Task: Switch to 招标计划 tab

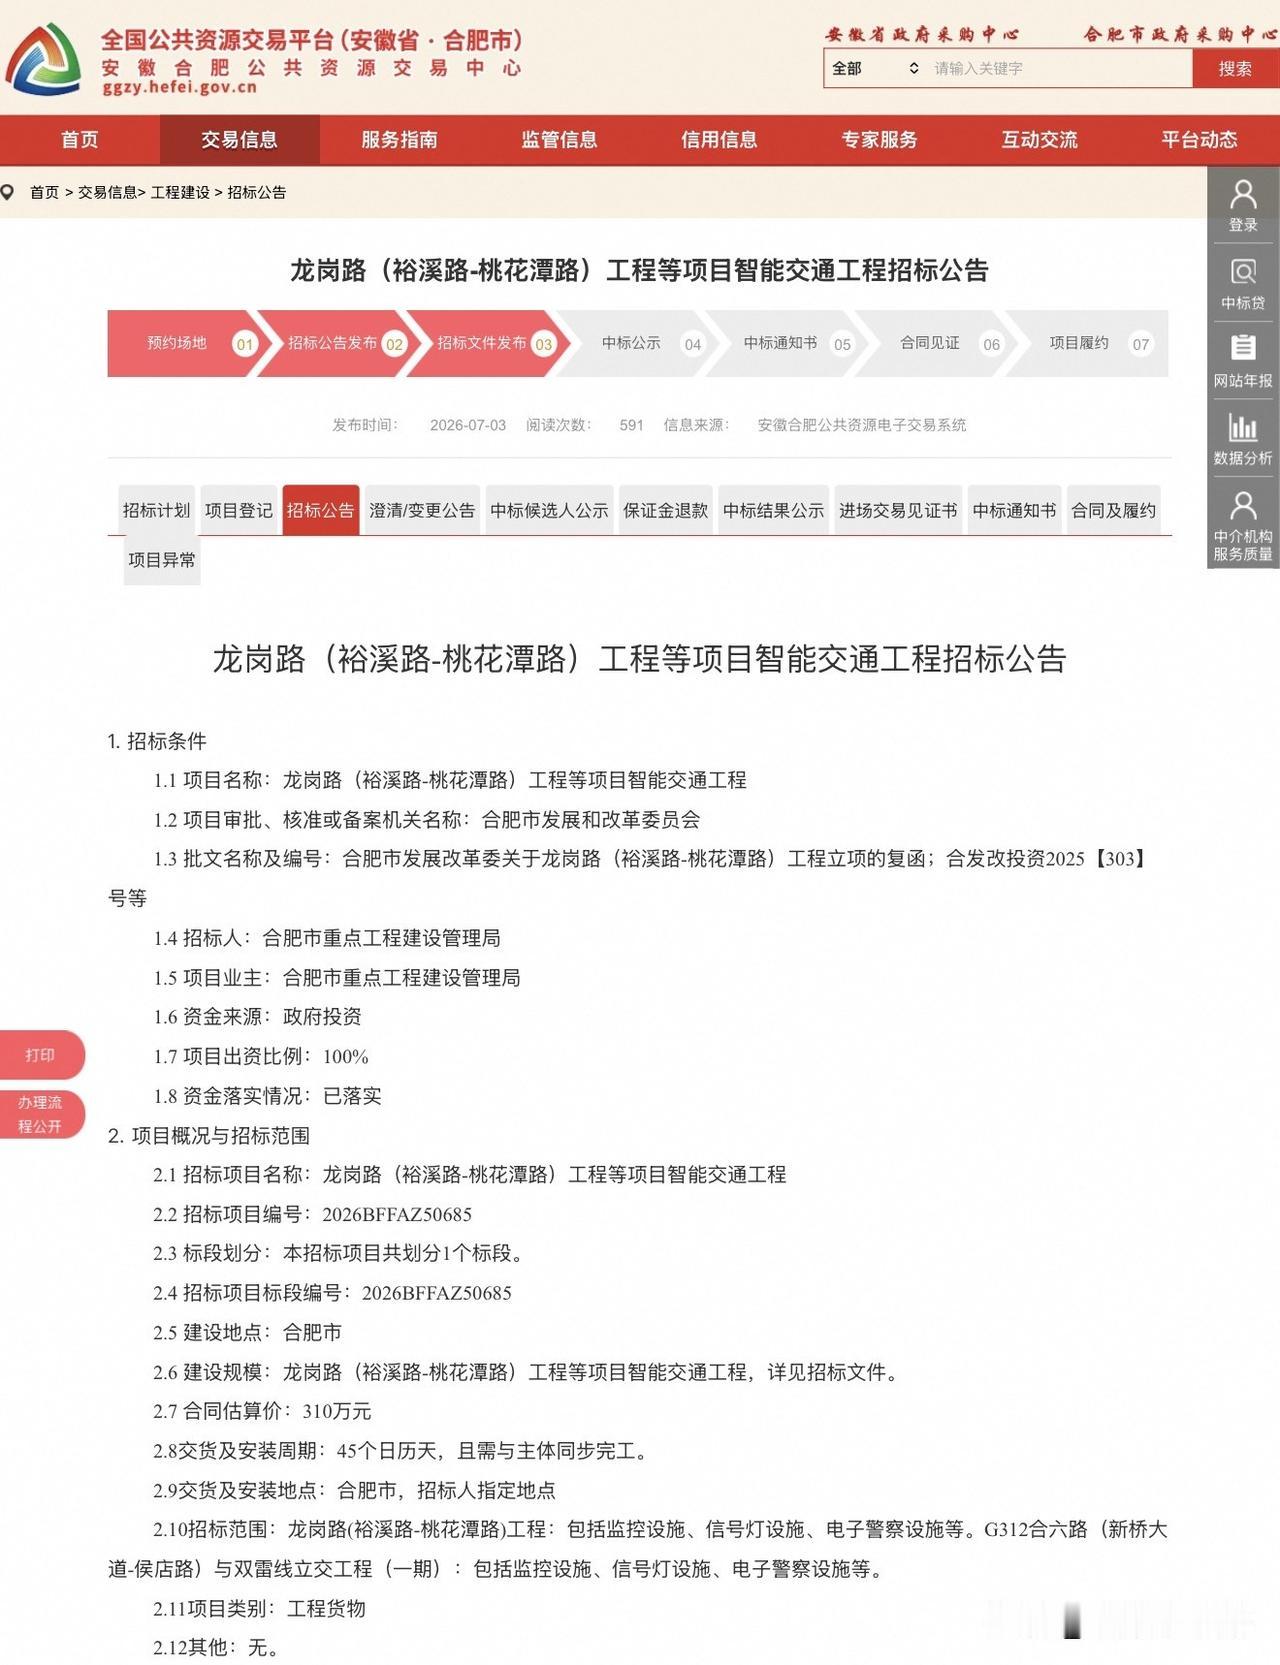Action: point(157,510)
